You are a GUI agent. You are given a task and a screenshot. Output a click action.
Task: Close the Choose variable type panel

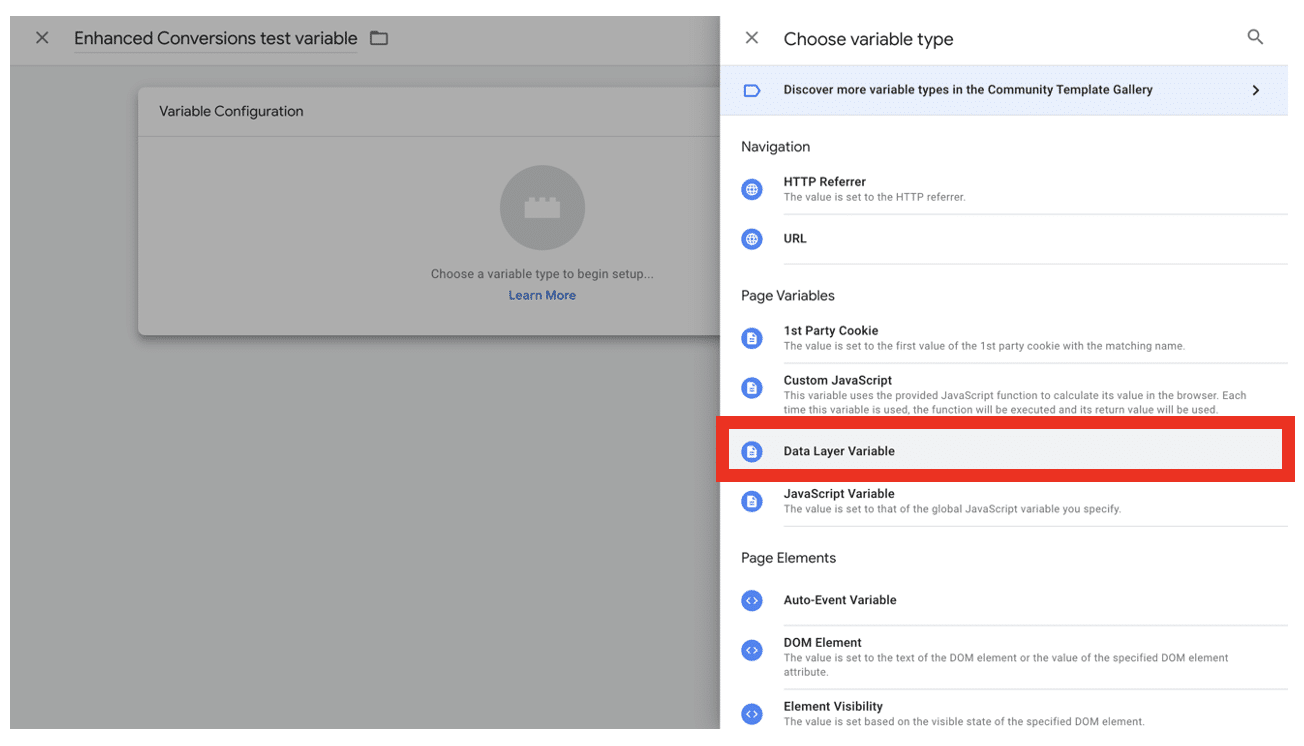point(752,38)
